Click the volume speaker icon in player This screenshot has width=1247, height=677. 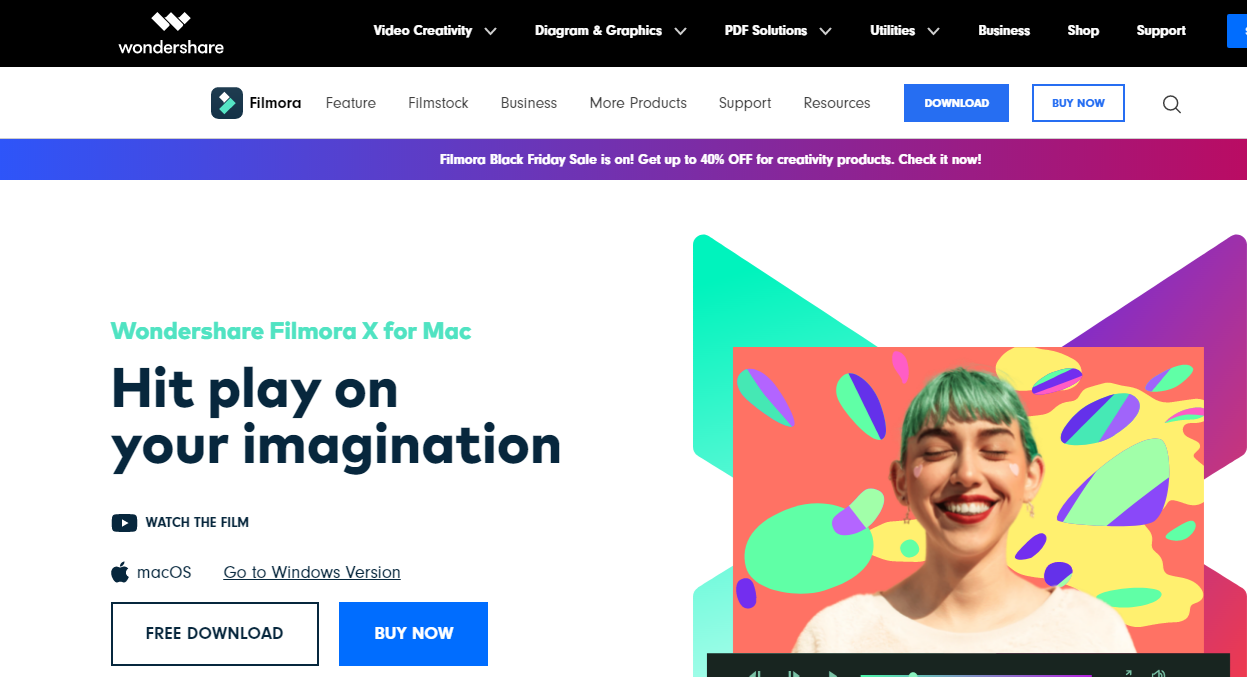[1158, 673]
